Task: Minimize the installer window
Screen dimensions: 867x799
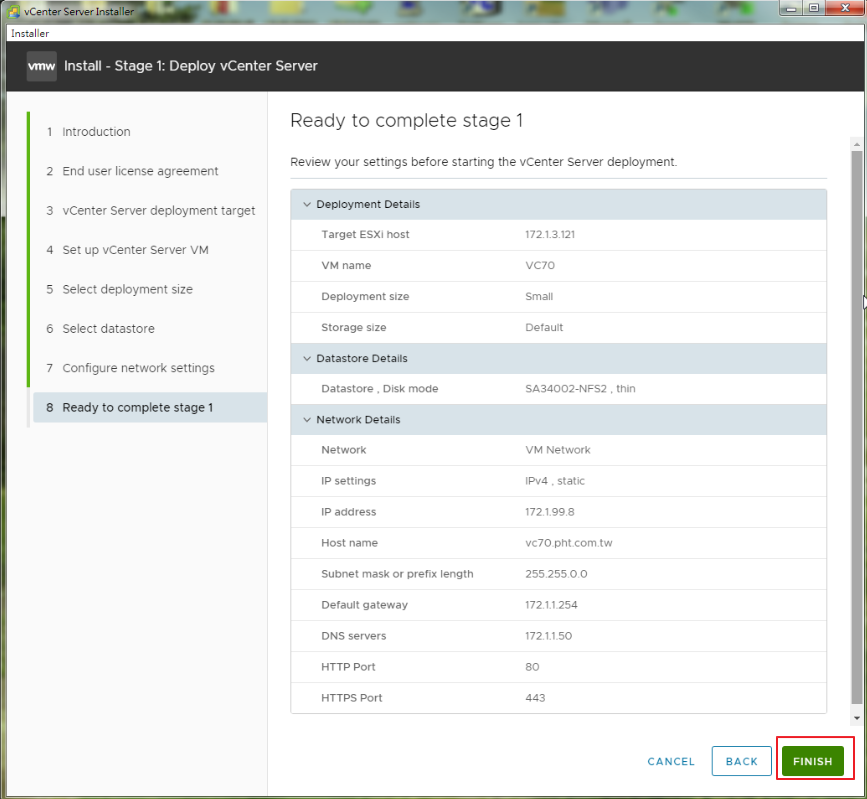Action: tap(791, 8)
